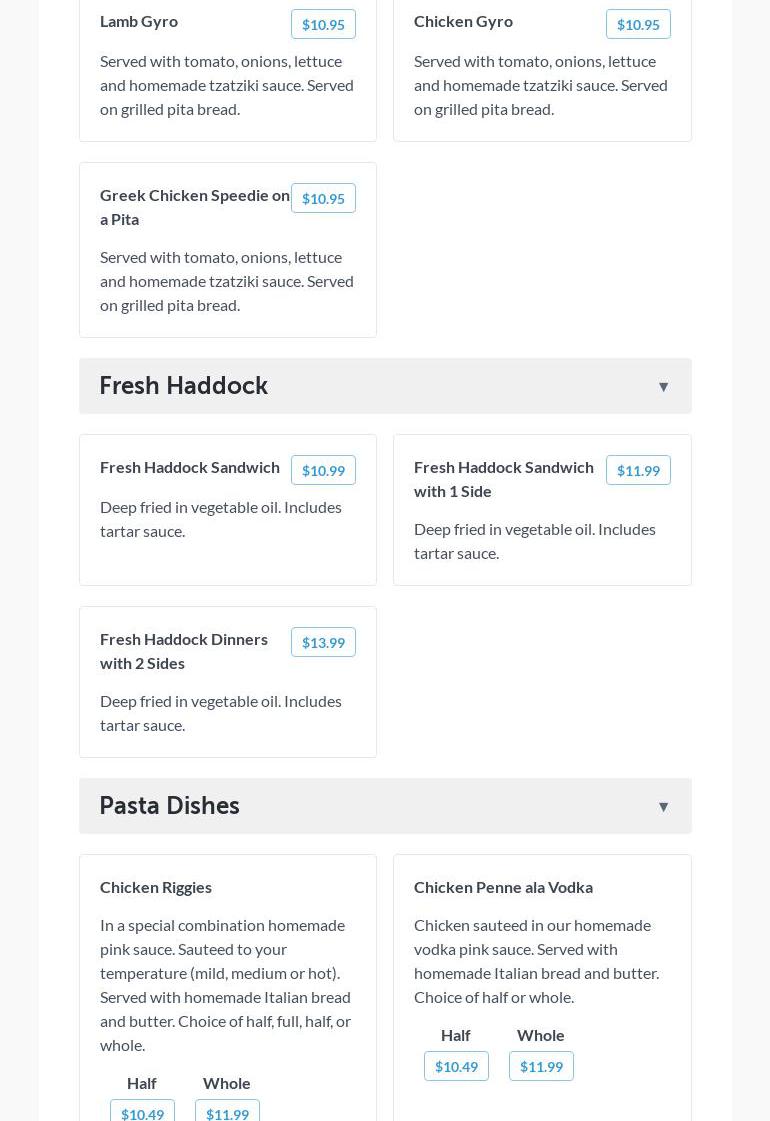The width and height of the screenshot is (770, 1121).
Task: Click the Chicken Riggies item title
Action: click(x=156, y=887)
